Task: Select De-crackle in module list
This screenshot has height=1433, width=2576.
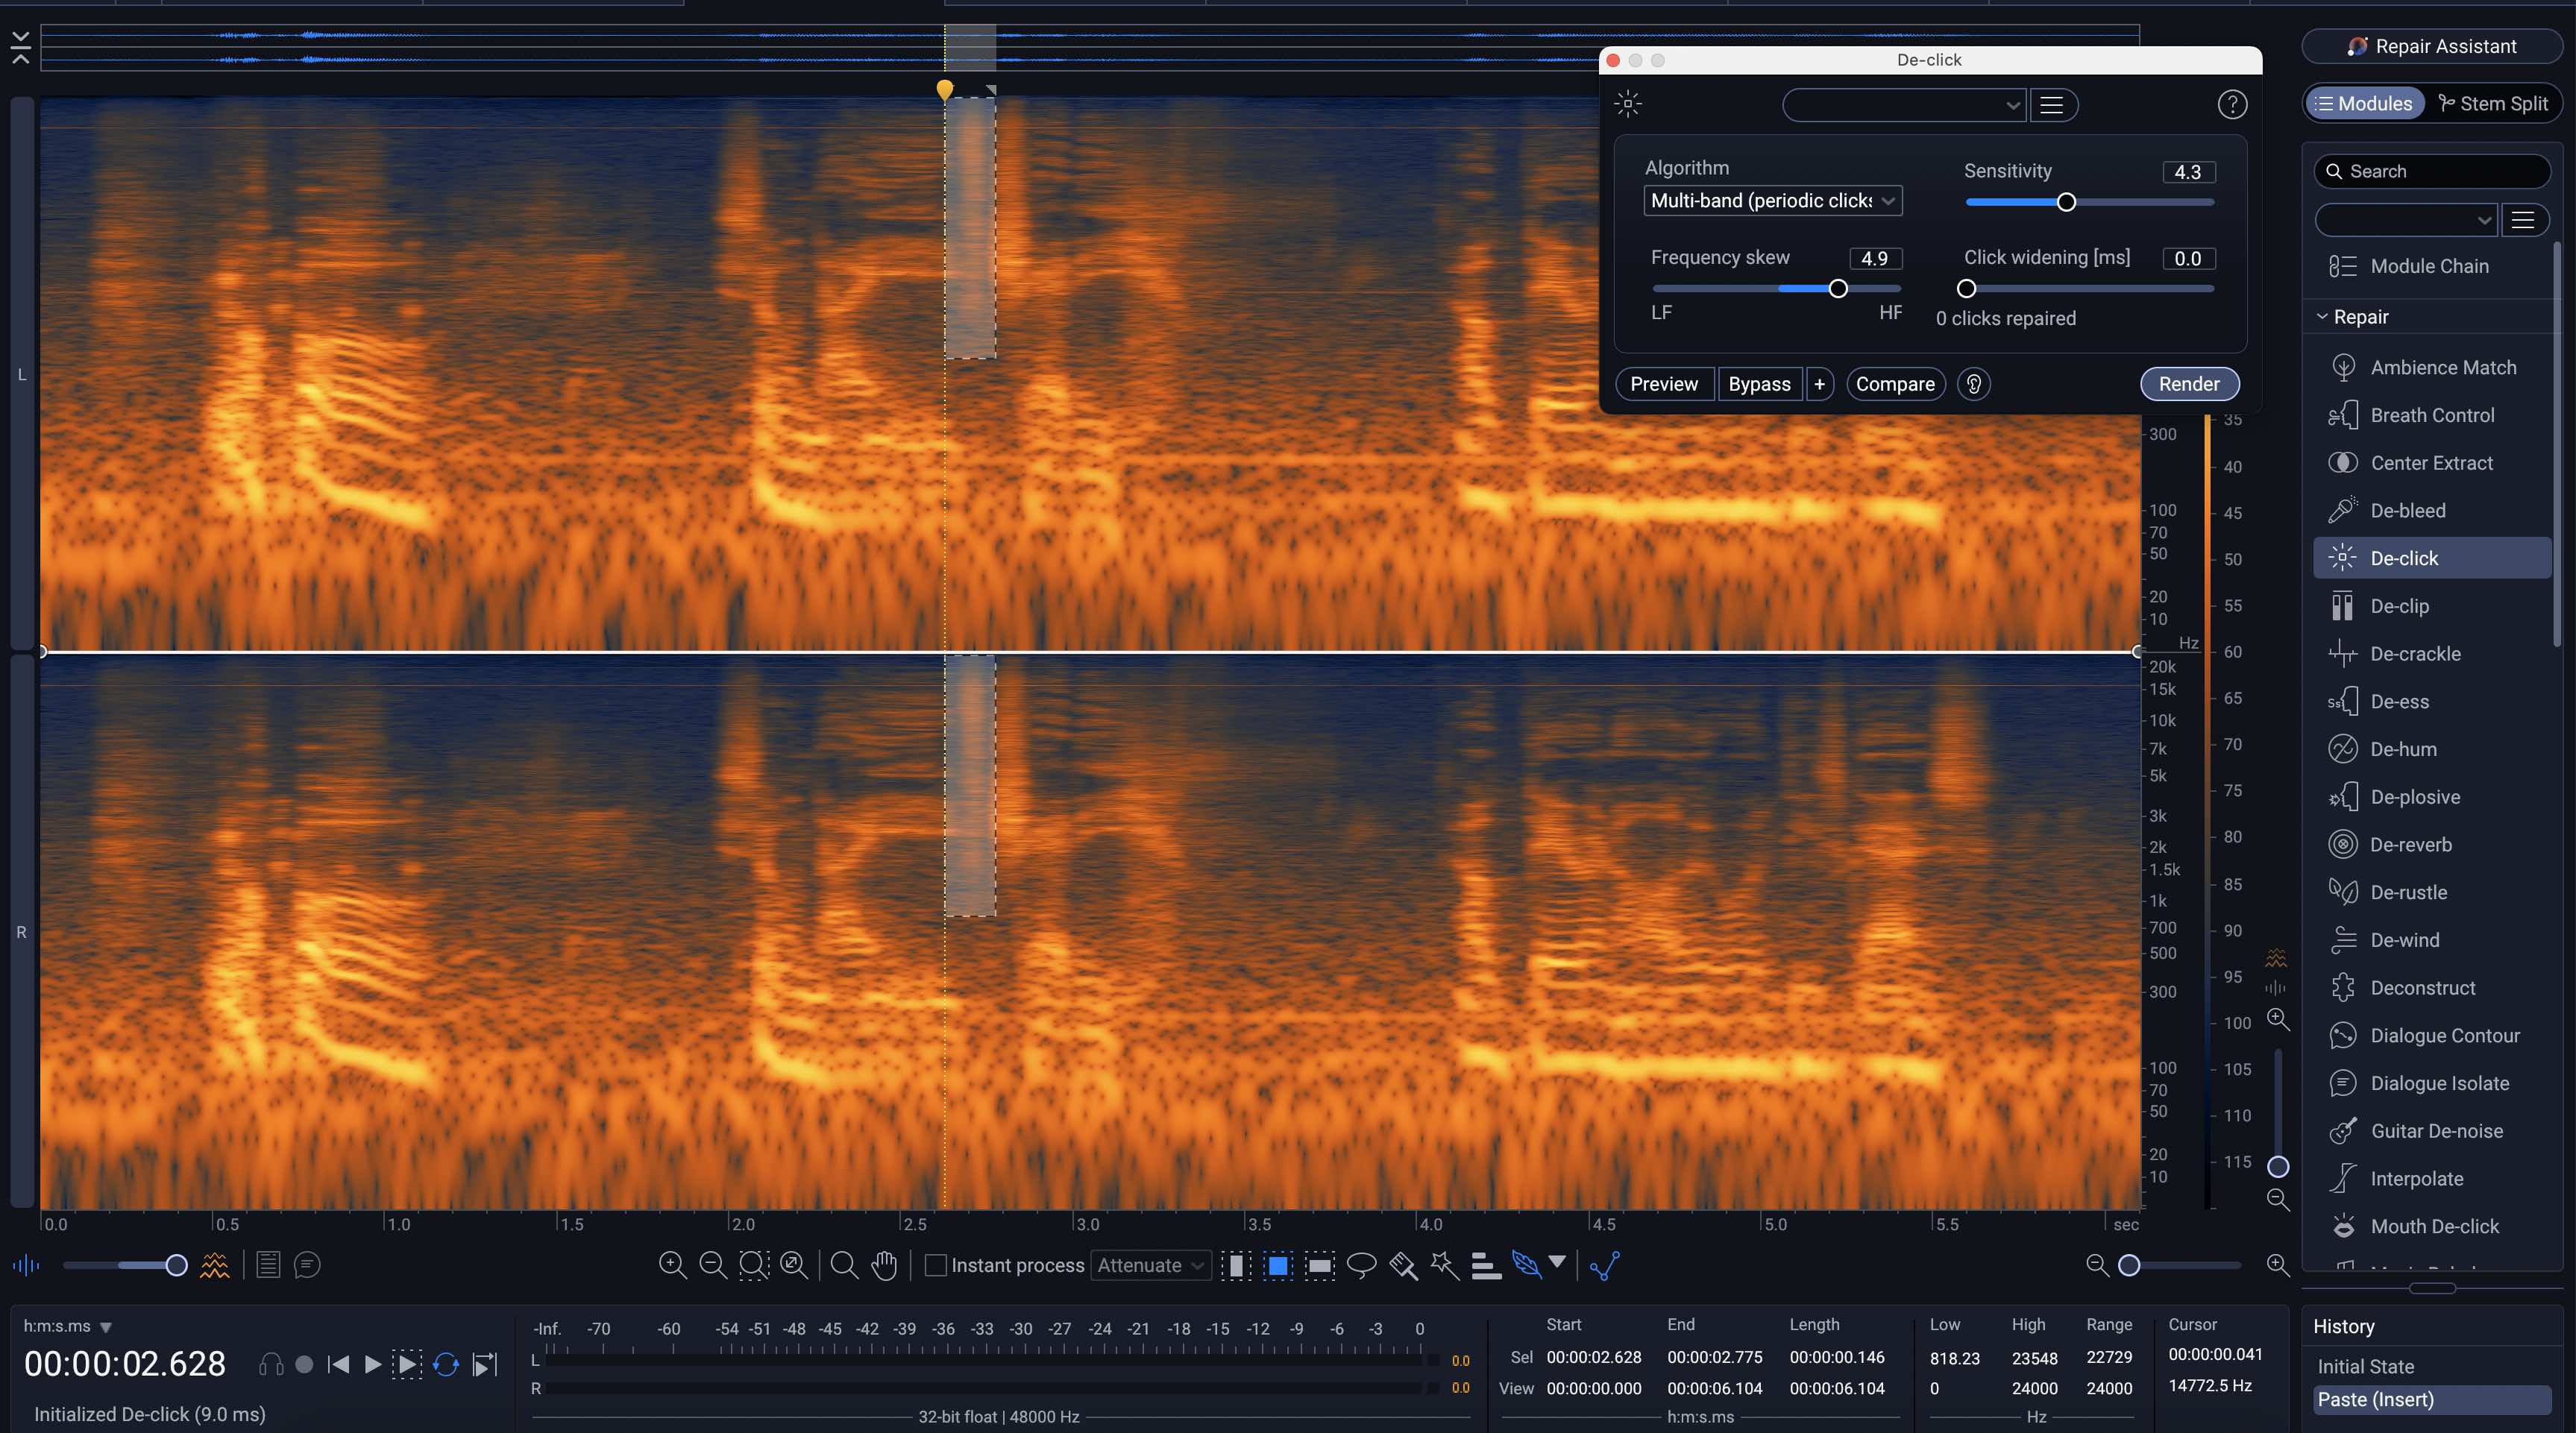Action: pos(2432,654)
